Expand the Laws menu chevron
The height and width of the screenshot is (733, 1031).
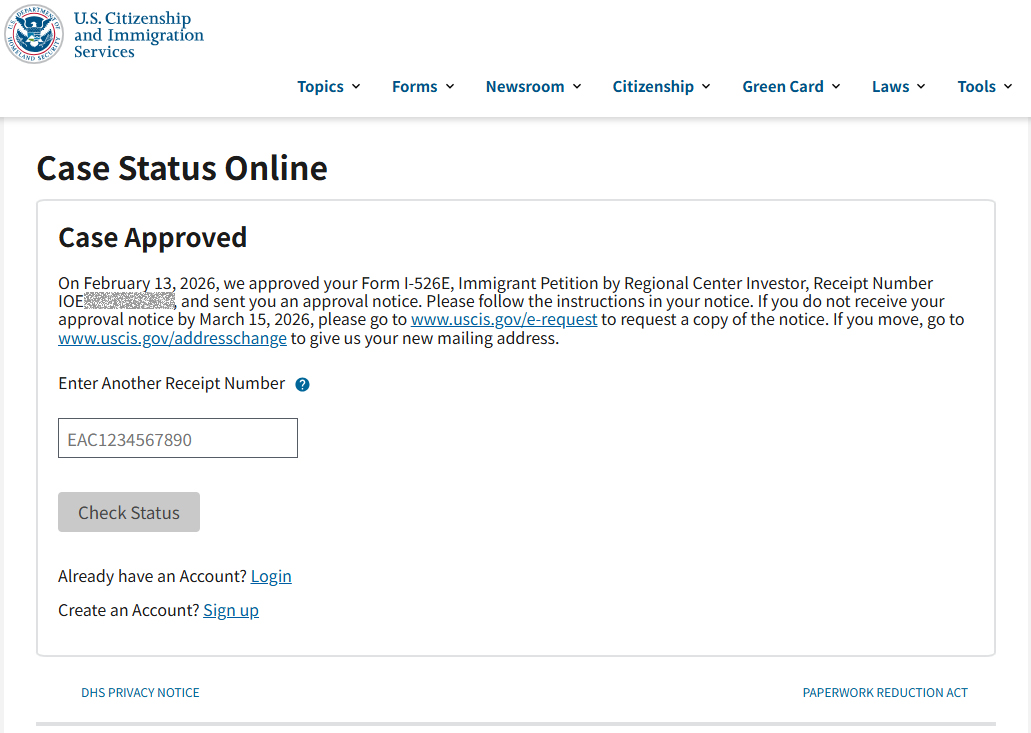pyautogui.click(x=921, y=86)
